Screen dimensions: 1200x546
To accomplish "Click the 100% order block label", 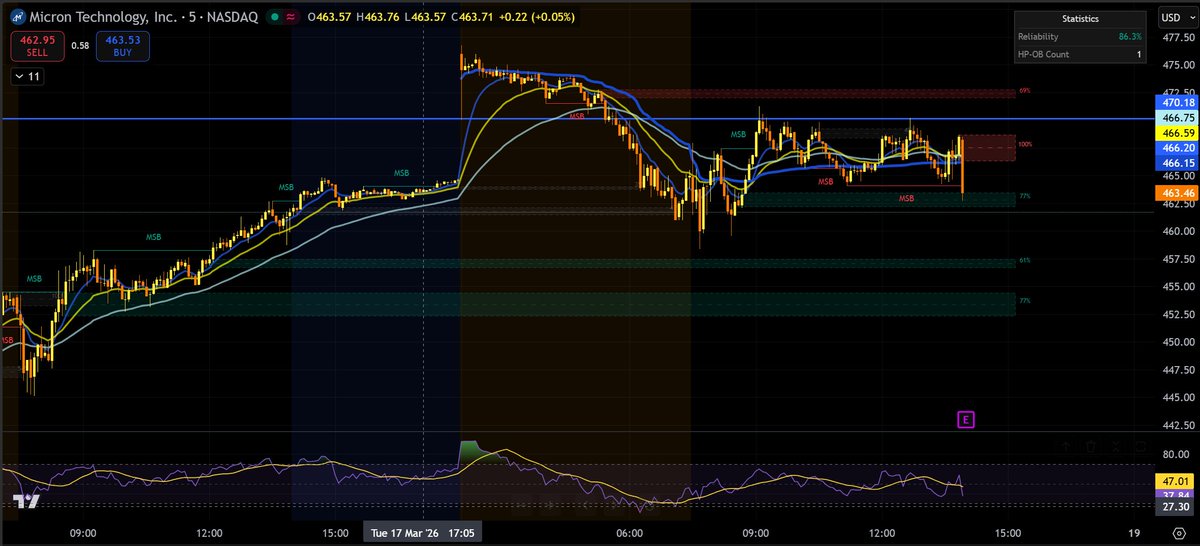I will (1025, 144).
